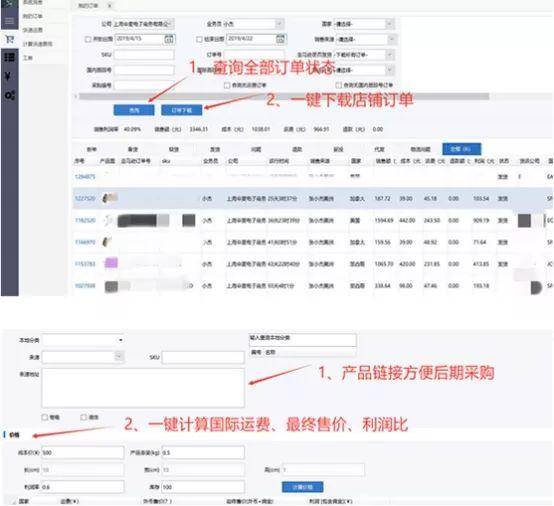Click the gray horizontal scrollbar above buttons
This screenshot has height=506, width=554.
pyautogui.click(x=284, y=96)
